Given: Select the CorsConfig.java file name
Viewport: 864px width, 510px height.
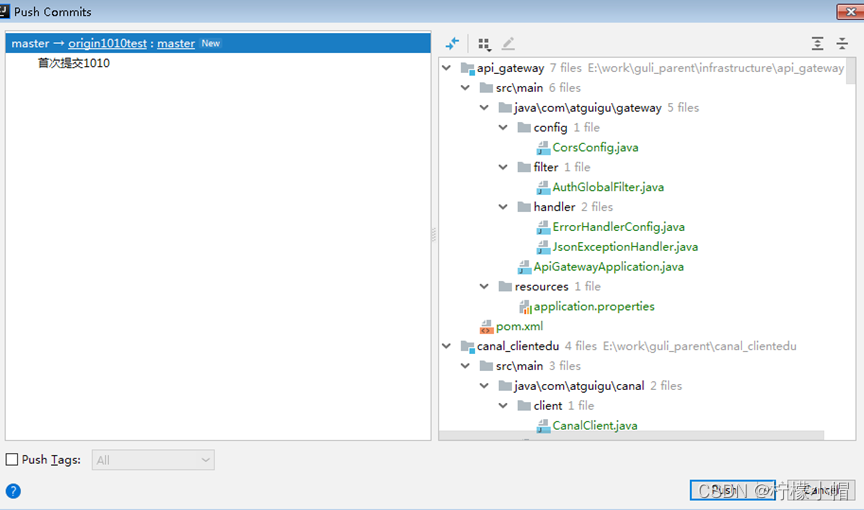Looking at the screenshot, I should (x=596, y=148).
